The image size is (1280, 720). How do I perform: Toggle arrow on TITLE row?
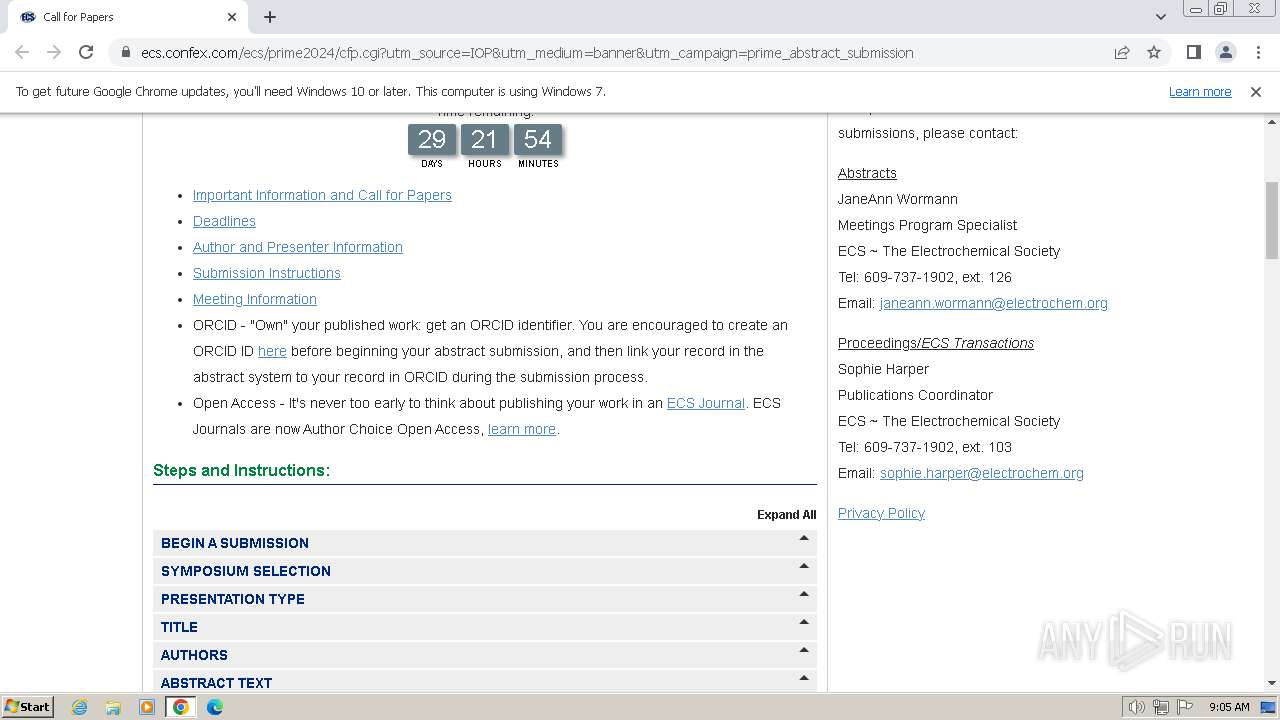pyautogui.click(x=804, y=622)
